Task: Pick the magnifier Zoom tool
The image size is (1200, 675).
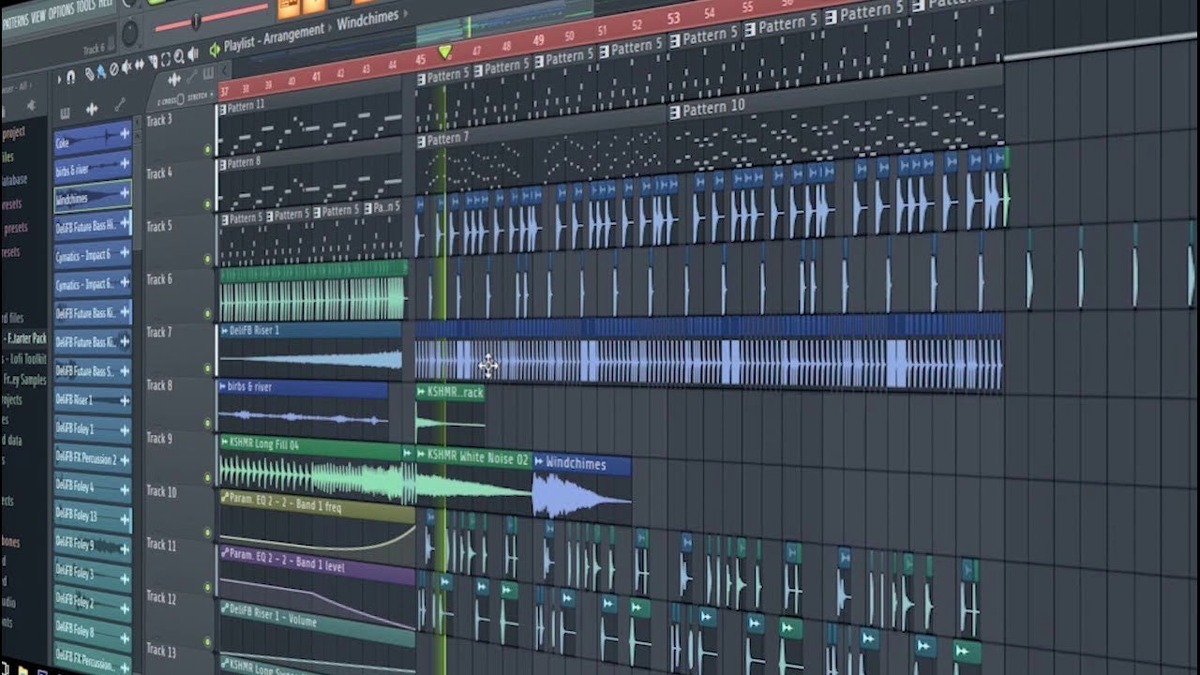Action: click(x=179, y=56)
